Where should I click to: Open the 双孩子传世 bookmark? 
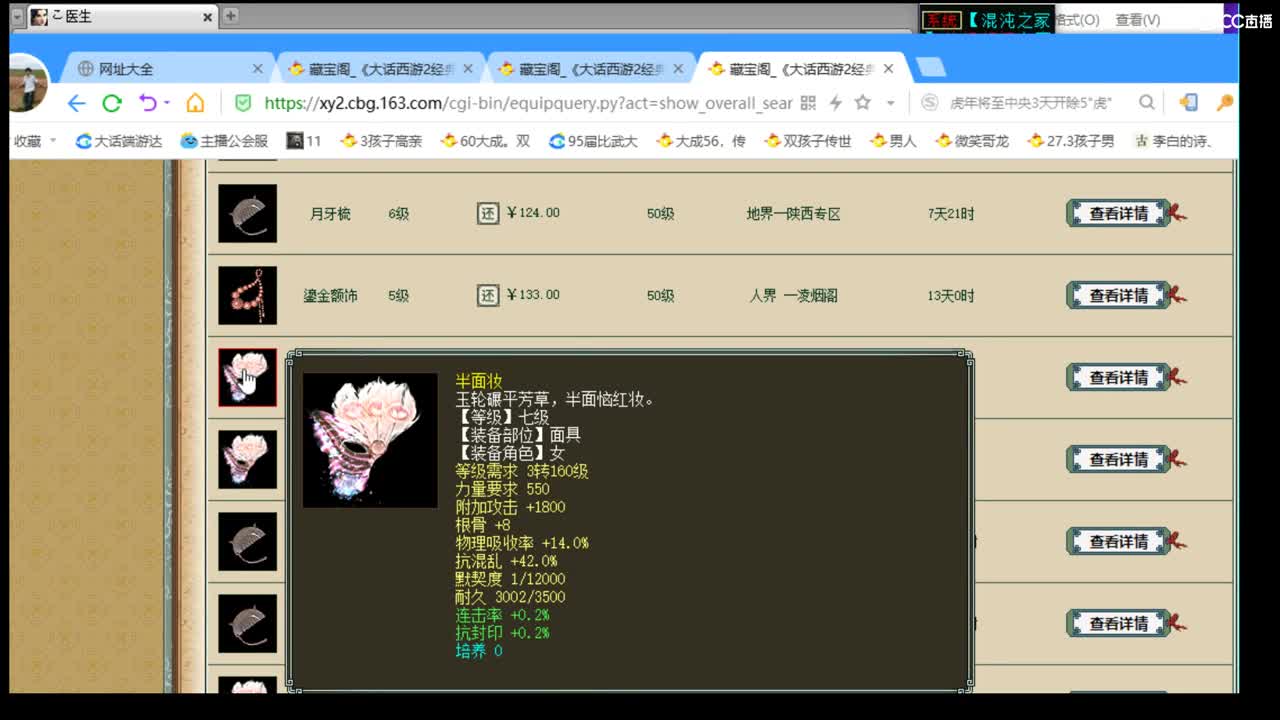click(808, 141)
